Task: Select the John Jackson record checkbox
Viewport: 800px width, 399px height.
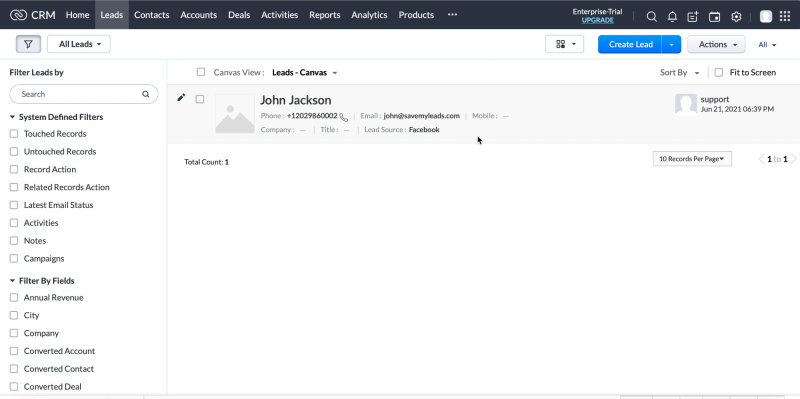Action: tap(200, 99)
